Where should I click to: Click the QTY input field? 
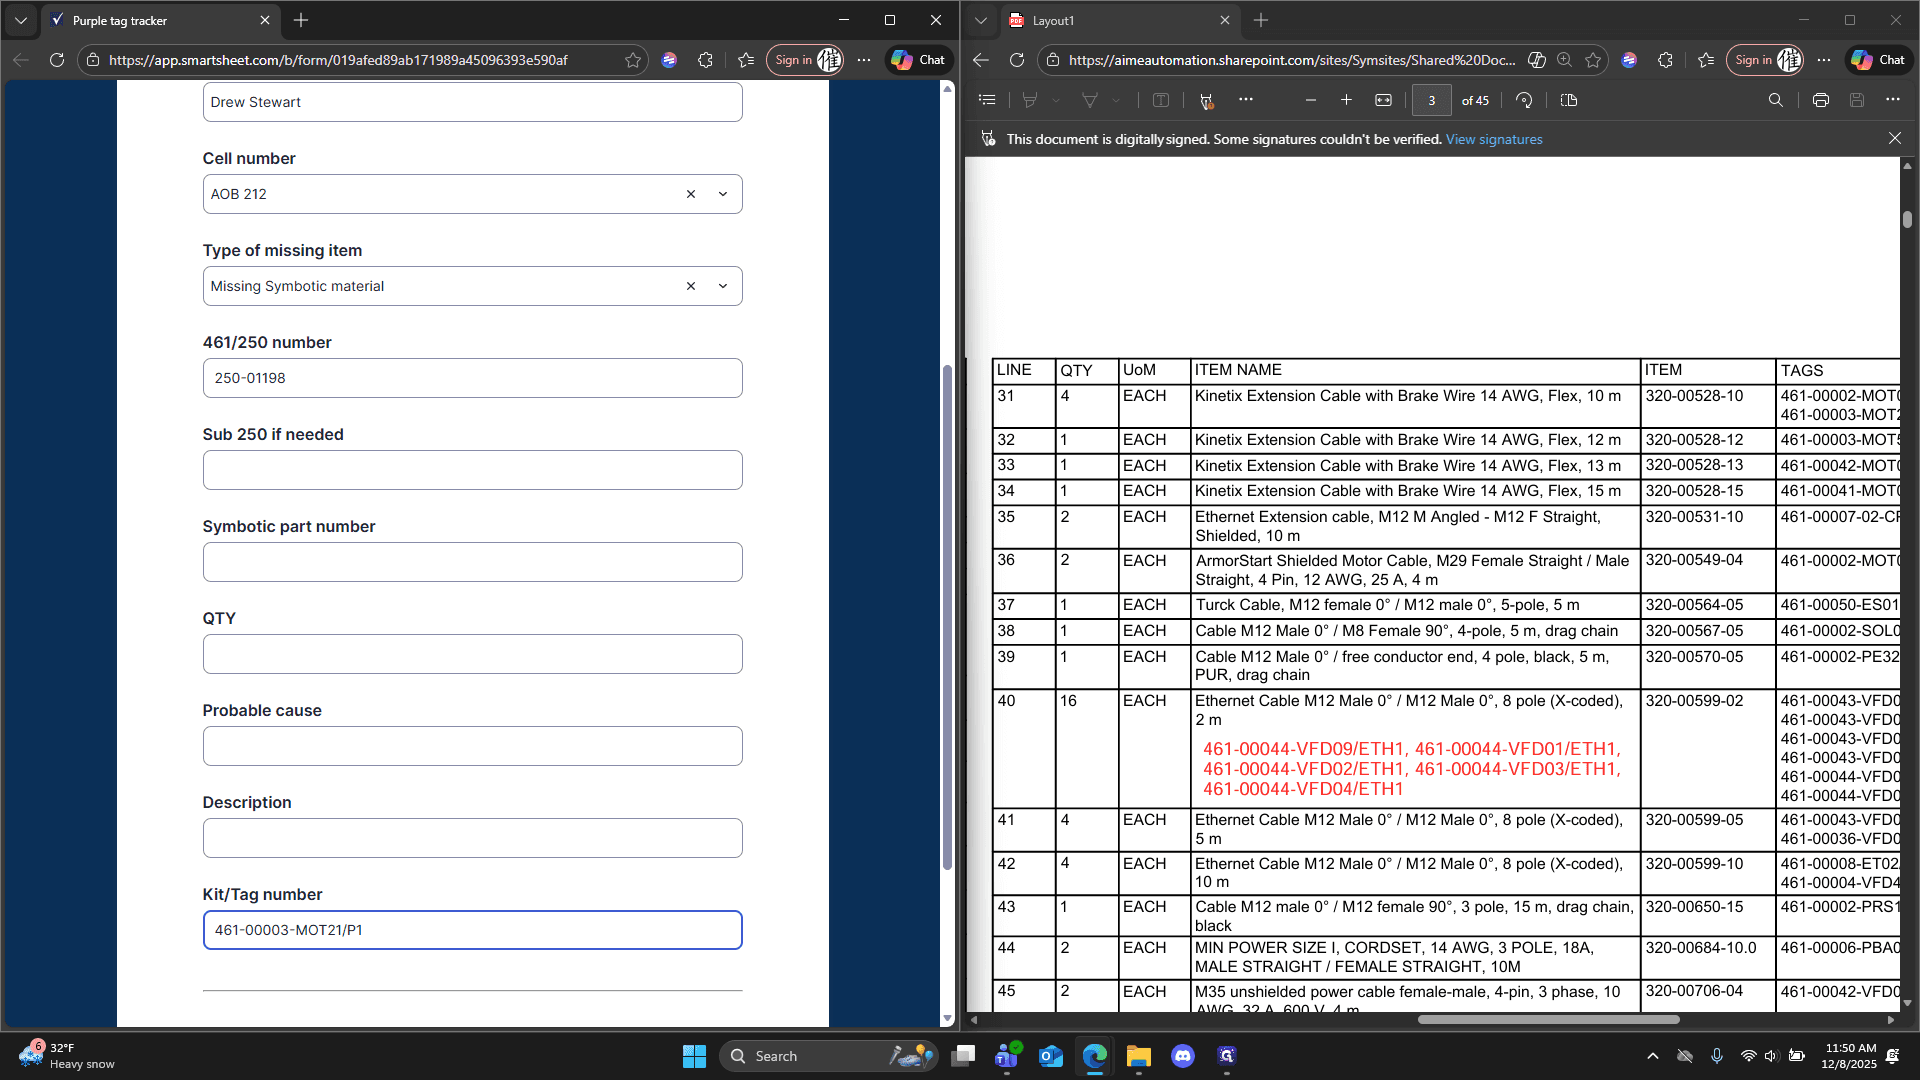pos(472,654)
